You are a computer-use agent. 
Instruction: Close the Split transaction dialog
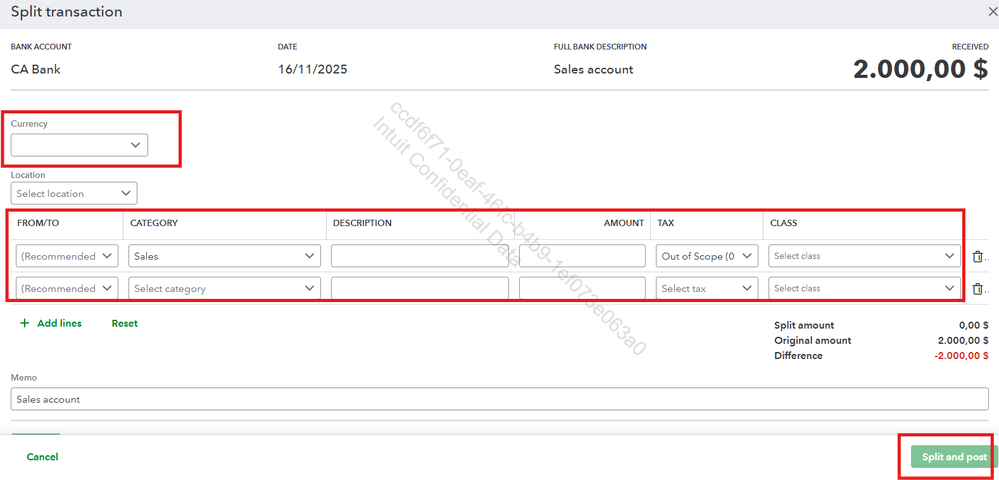tap(991, 12)
